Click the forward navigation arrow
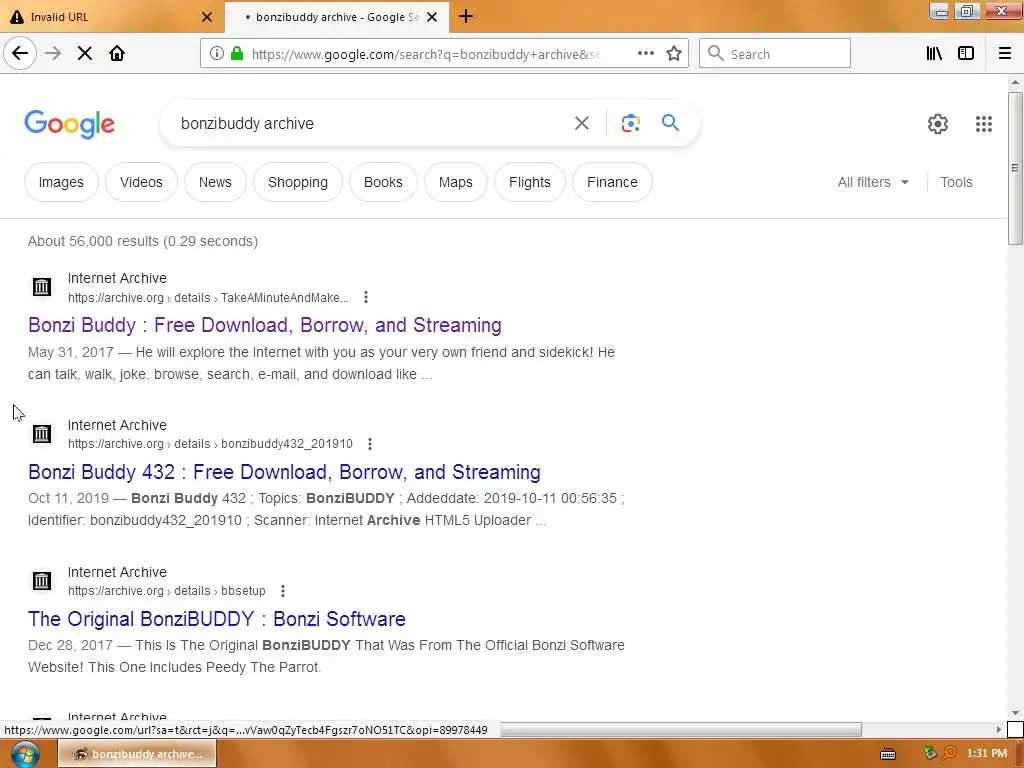 tap(53, 54)
